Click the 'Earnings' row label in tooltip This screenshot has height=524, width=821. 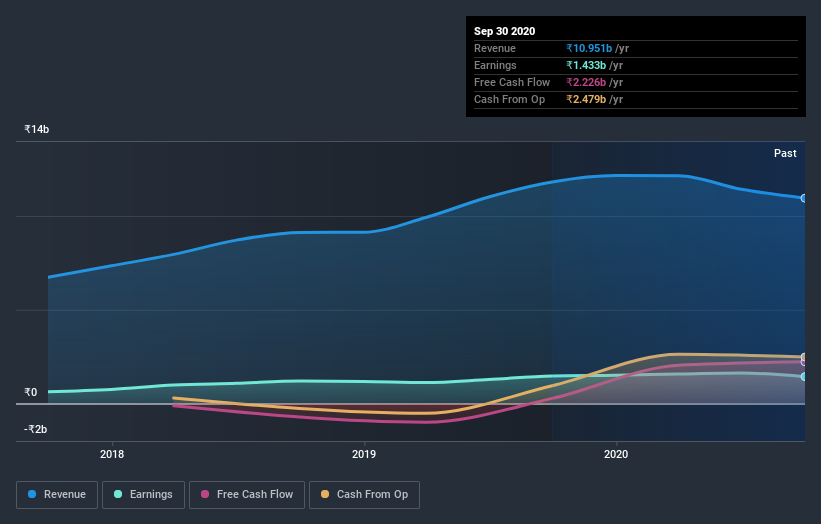pyautogui.click(x=495, y=65)
